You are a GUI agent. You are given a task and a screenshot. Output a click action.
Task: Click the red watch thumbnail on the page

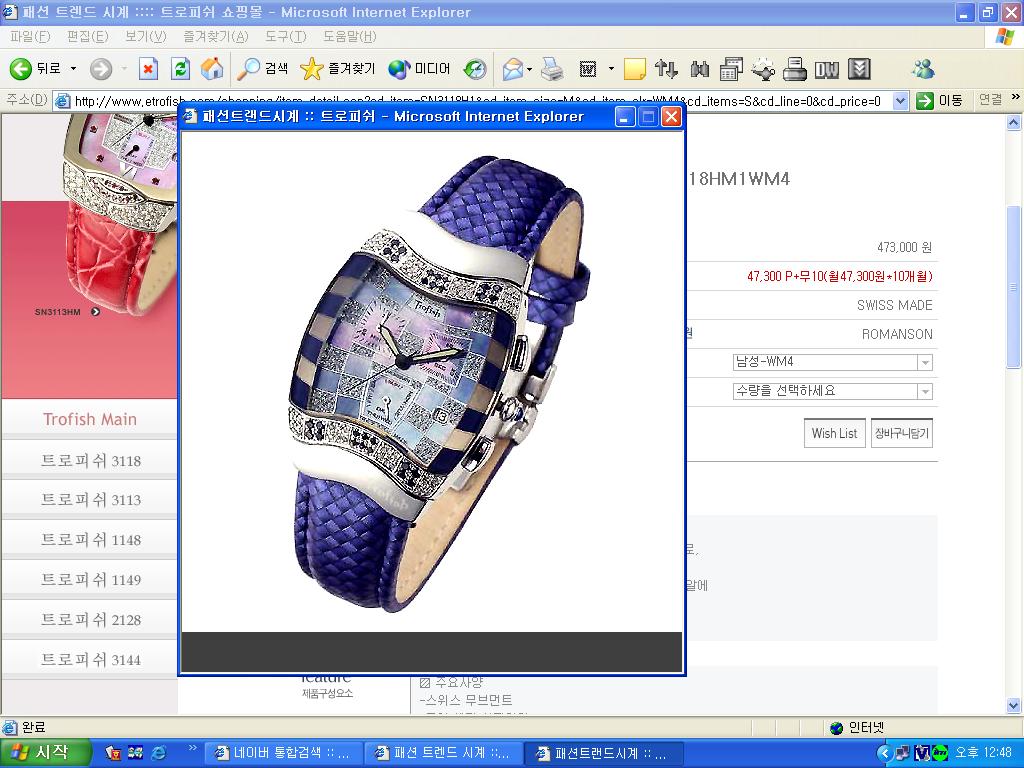[x=119, y=216]
